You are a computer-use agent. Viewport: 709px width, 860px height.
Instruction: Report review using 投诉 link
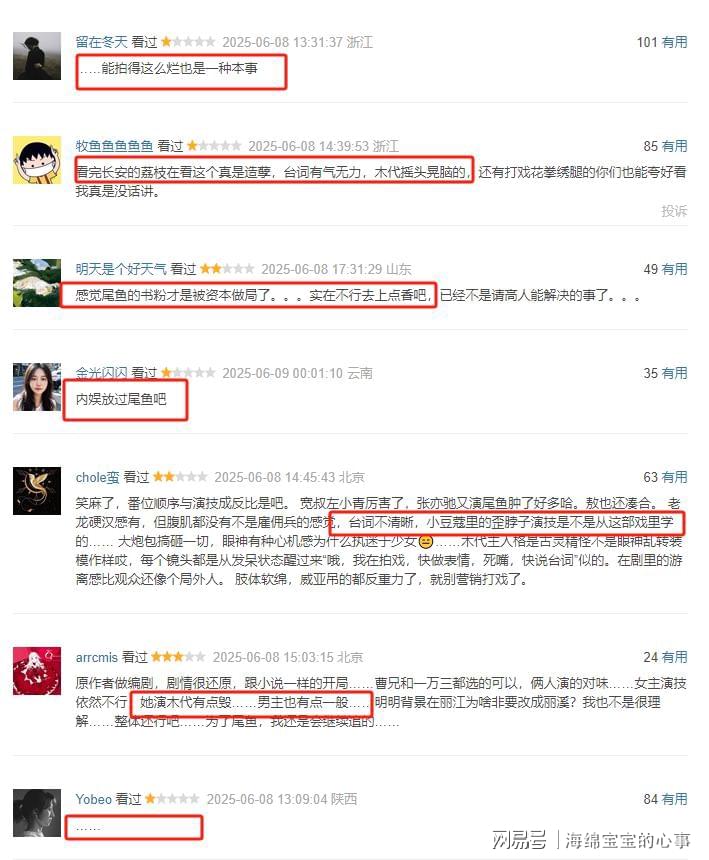coord(674,211)
